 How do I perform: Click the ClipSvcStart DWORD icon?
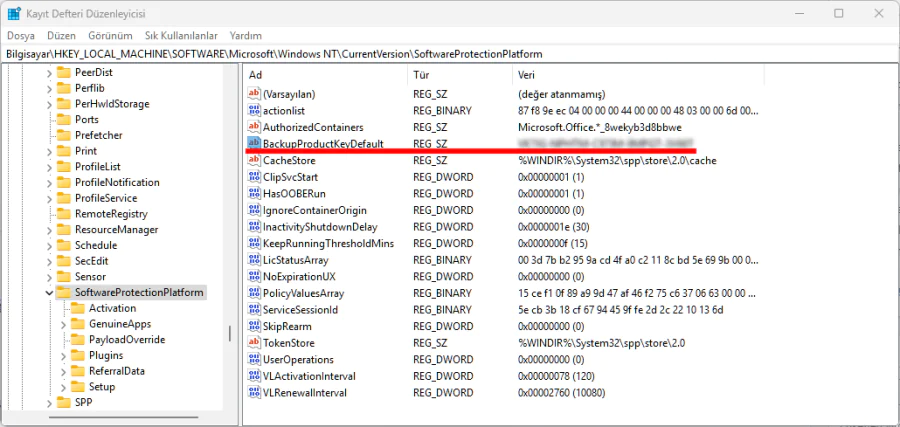tap(254, 177)
